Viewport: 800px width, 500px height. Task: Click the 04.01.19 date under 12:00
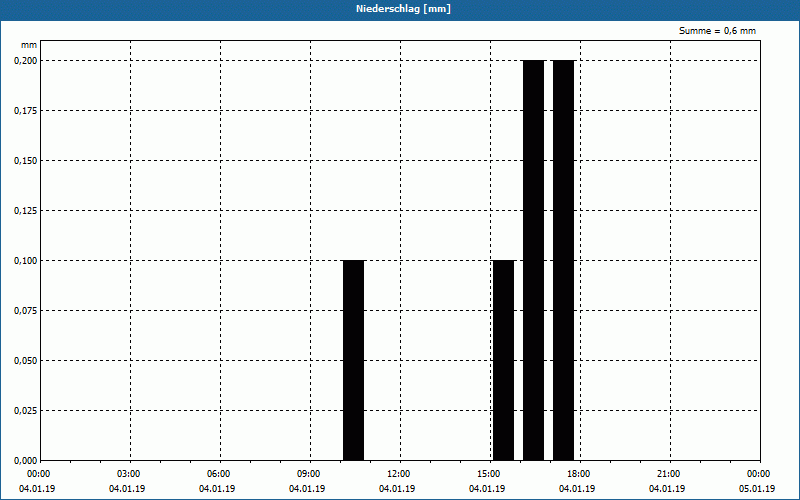pos(397,489)
